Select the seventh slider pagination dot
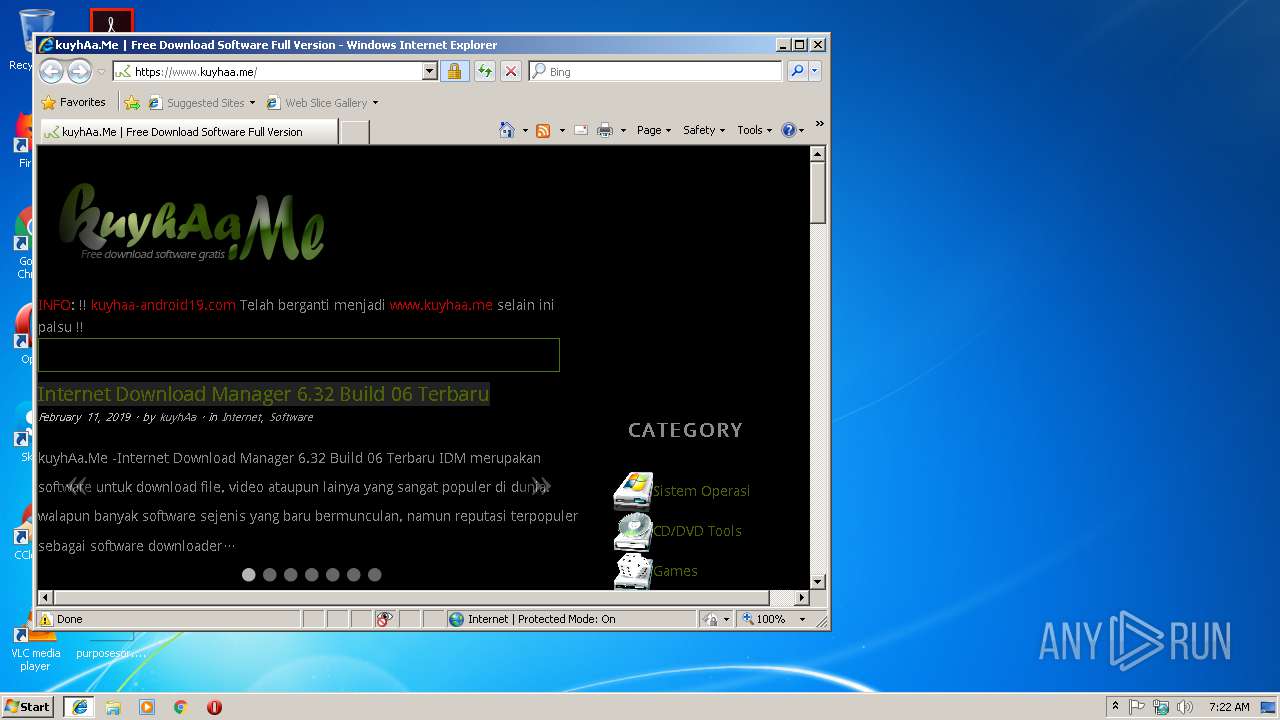This screenshot has width=1280, height=720. coord(375,575)
